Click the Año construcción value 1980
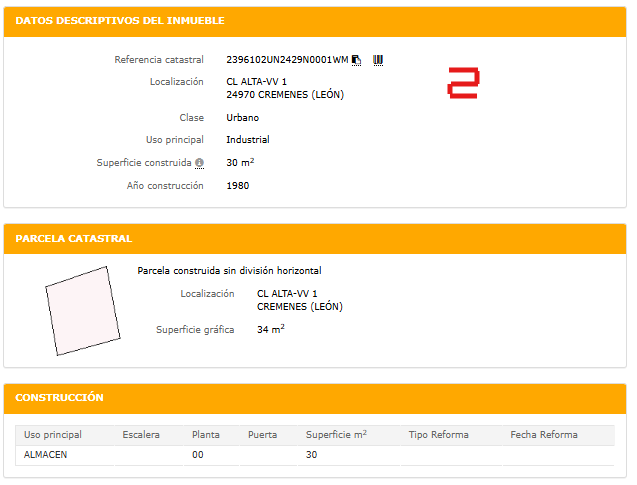The width and height of the screenshot is (637, 485). [x=238, y=185]
